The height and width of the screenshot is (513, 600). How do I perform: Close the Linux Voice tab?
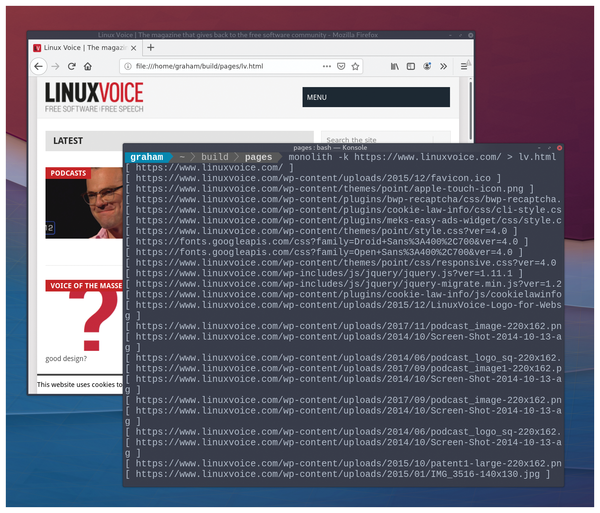point(133,48)
